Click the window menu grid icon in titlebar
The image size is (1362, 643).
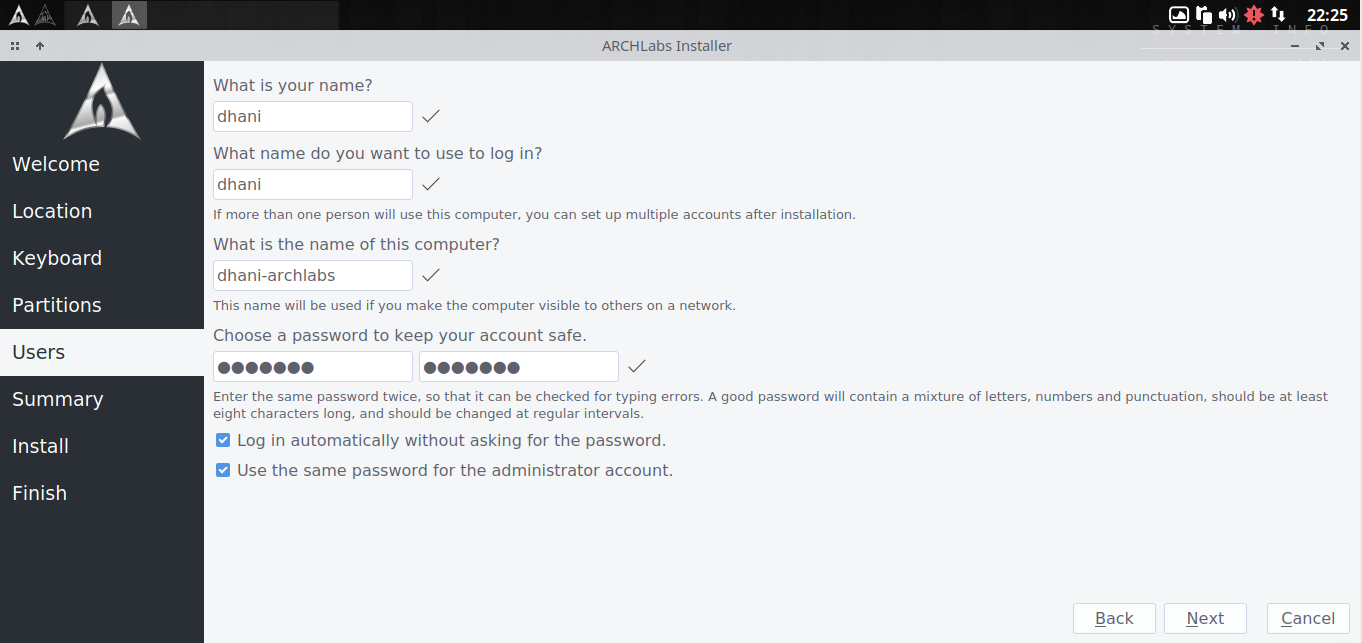15,46
